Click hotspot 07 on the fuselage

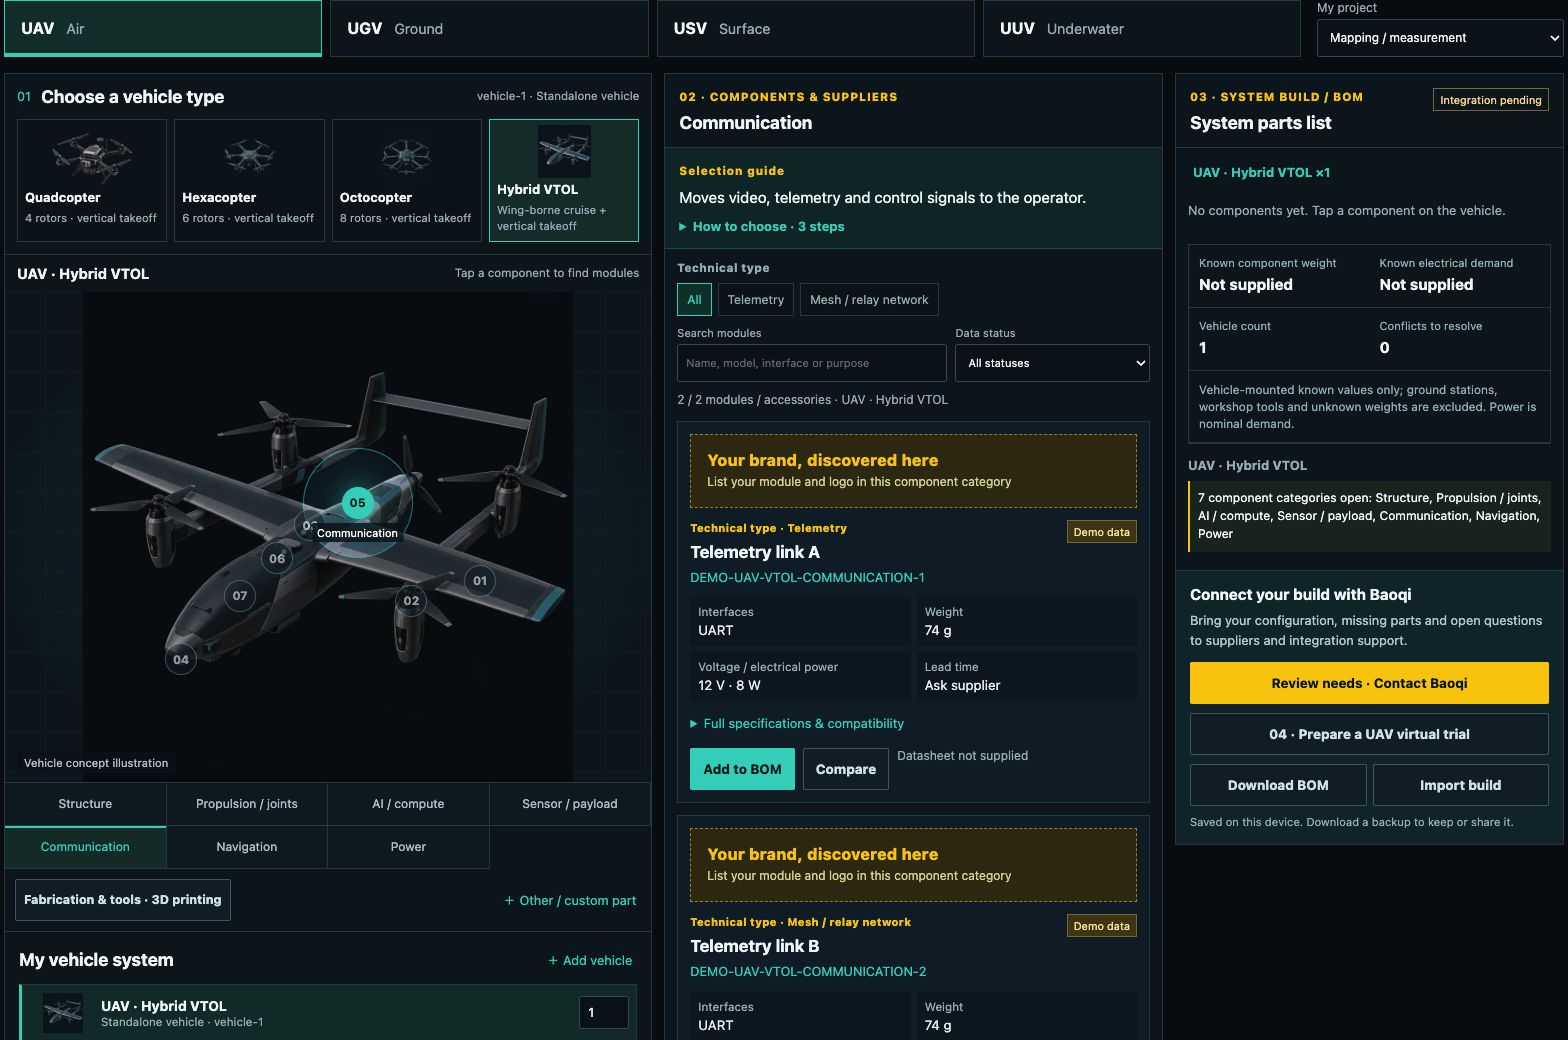pyautogui.click(x=240, y=595)
